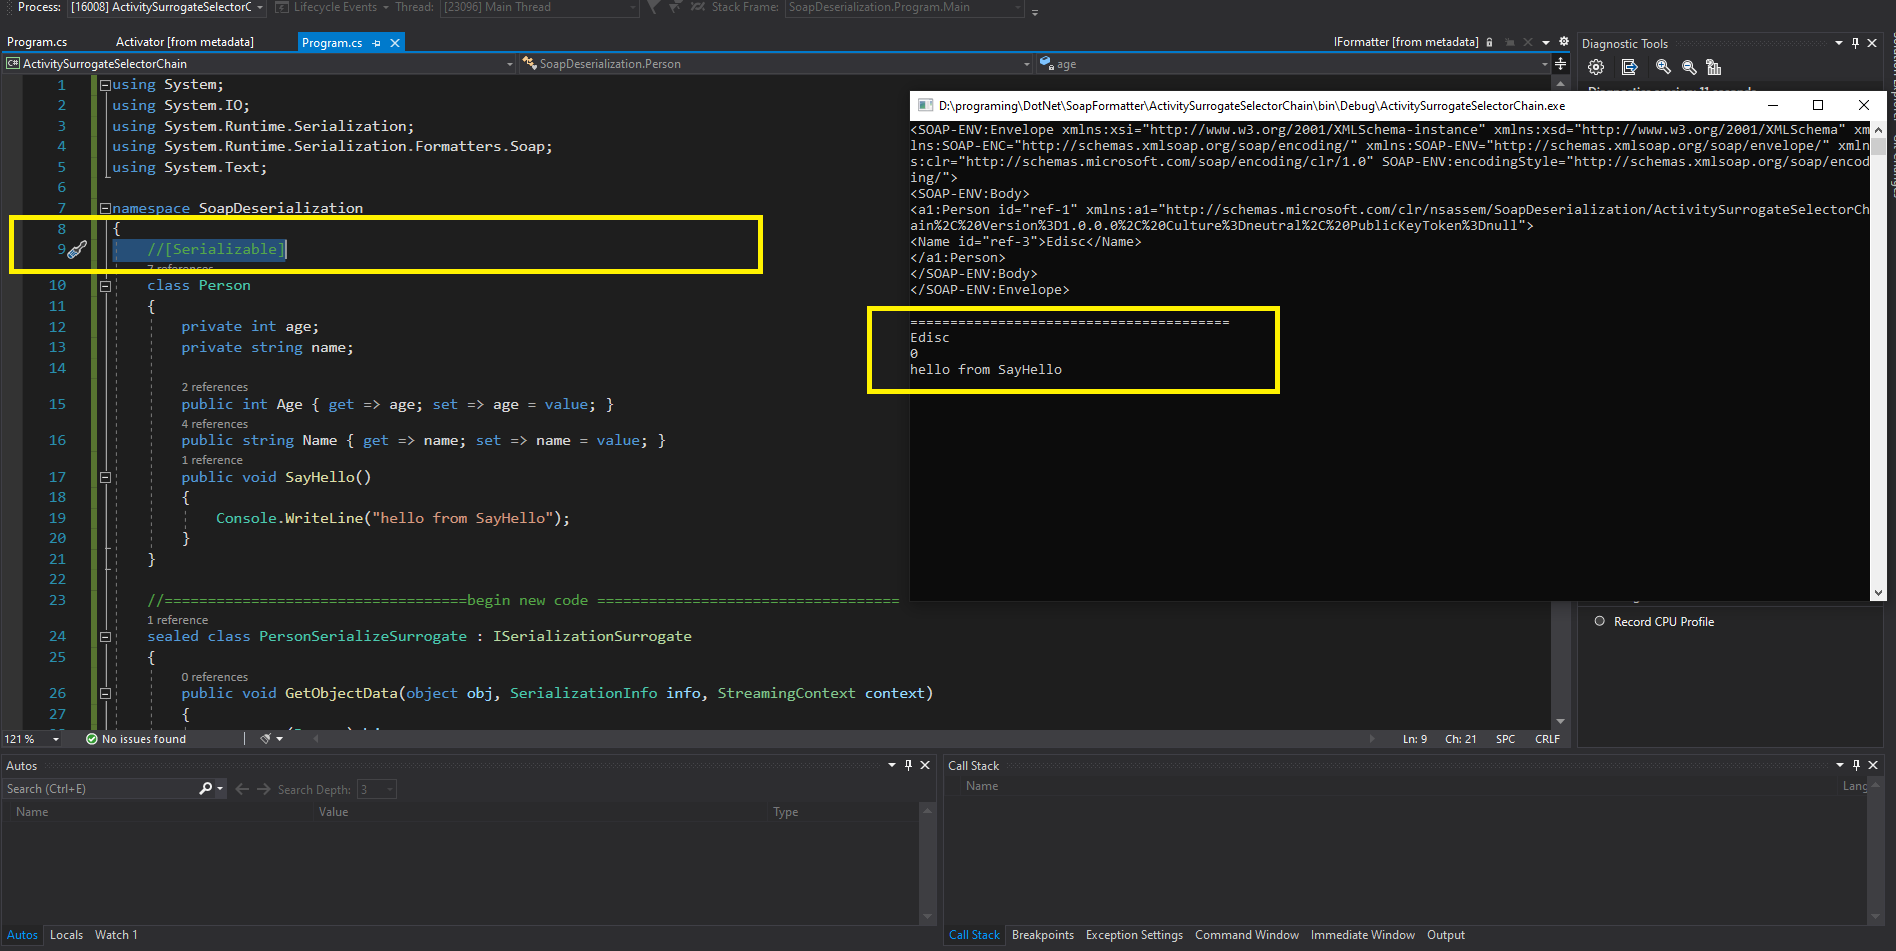Switch to Activator [from metadata] tab
Image resolution: width=1896 pixels, height=951 pixels.
185,42
